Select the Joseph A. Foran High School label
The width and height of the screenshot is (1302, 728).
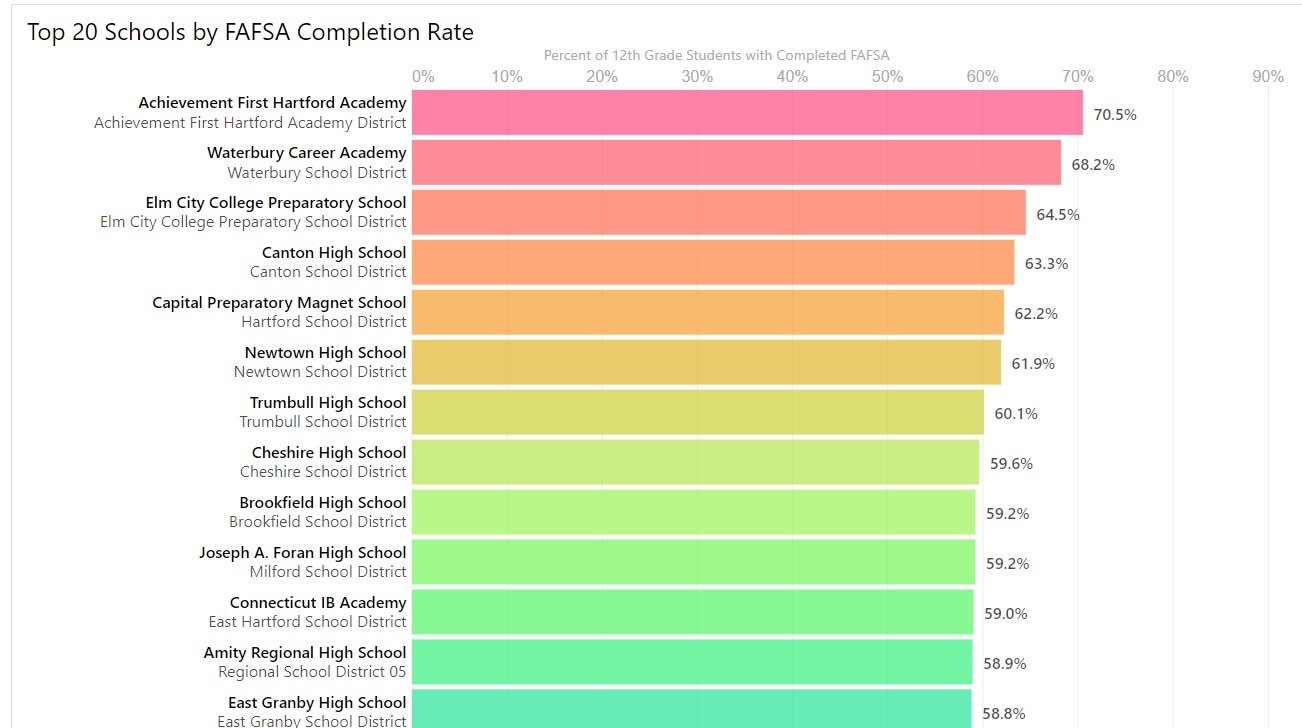pyautogui.click(x=302, y=553)
